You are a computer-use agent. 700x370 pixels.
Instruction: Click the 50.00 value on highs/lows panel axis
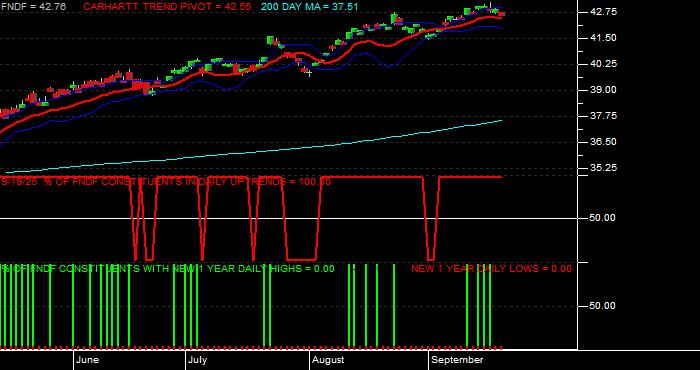[x=603, y=306]
